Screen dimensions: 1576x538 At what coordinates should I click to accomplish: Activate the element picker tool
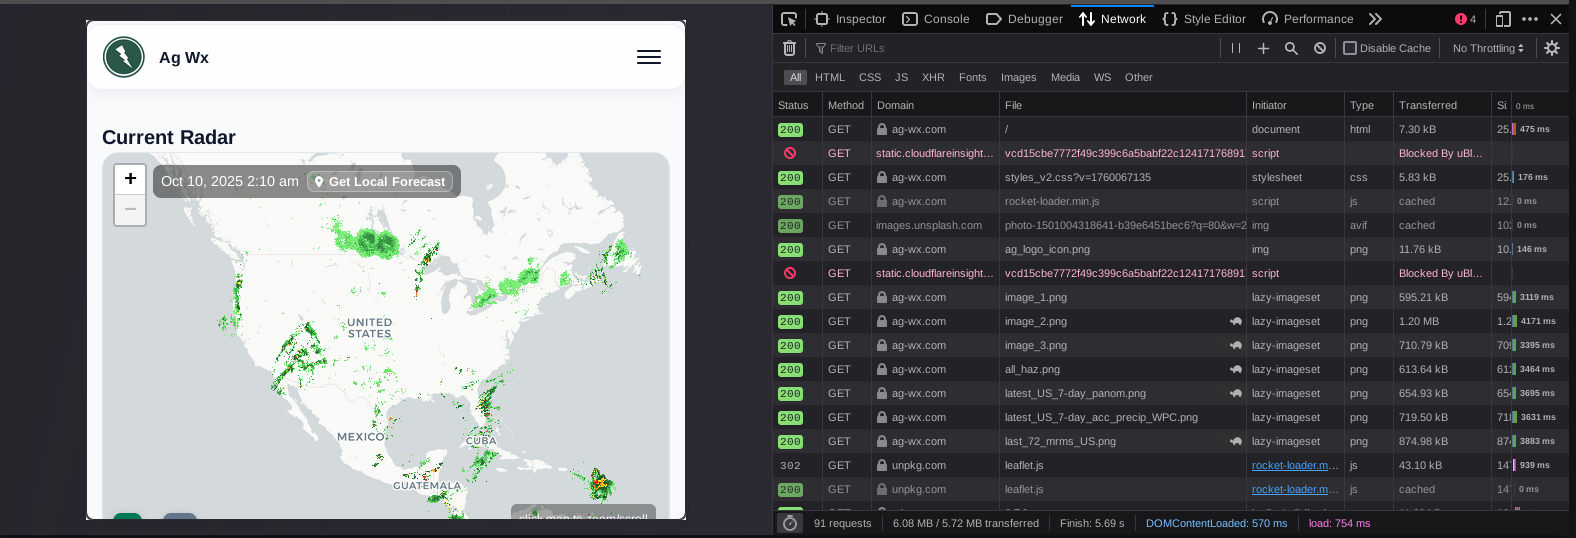[789, 19]
